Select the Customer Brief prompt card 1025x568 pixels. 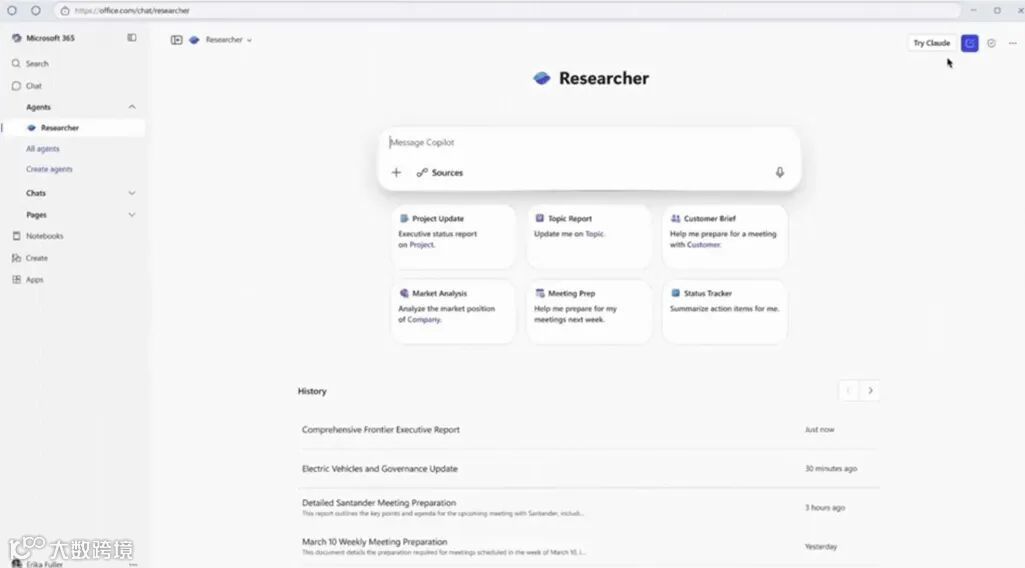pyautogui.click(x=725, y=237)
